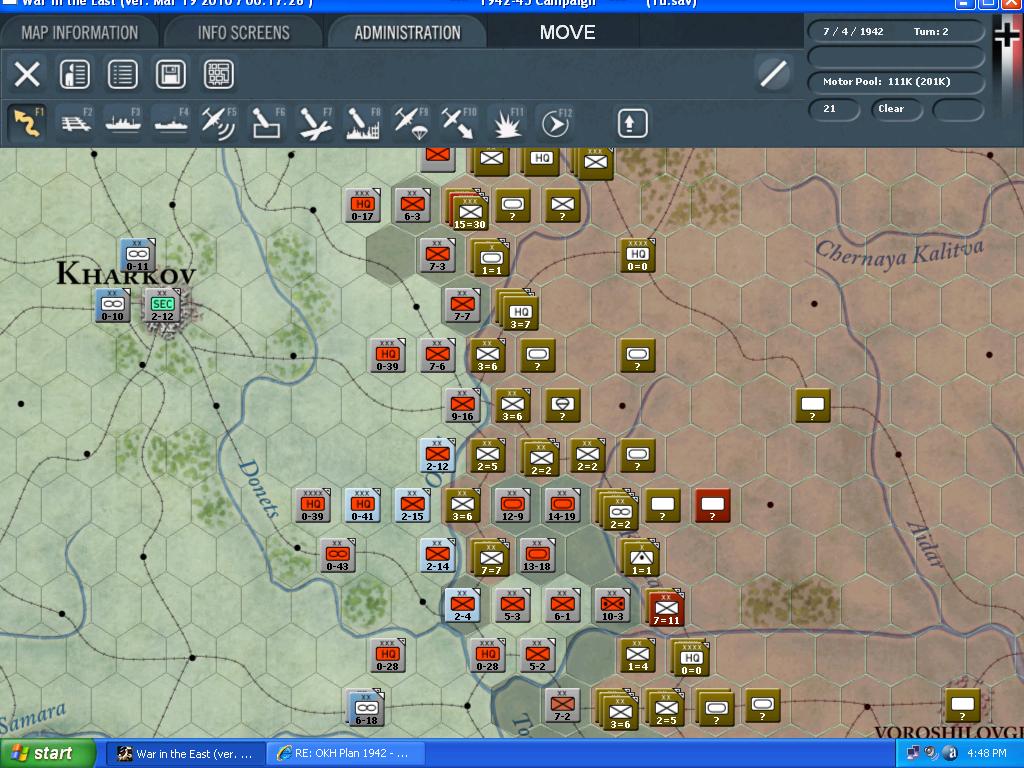
Task: Click the up-arrow button beside the F12 icon
Action: click(x=632, y=123)
